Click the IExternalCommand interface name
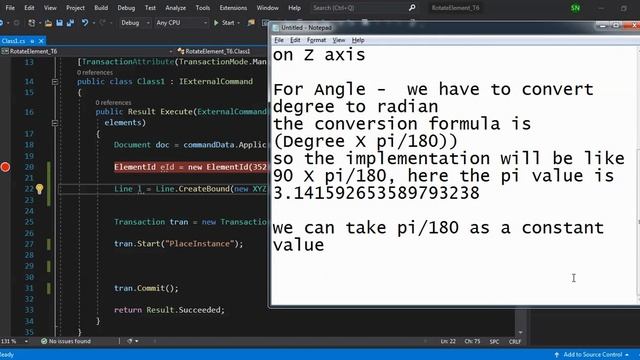640x360 pixels. [216, 81]
